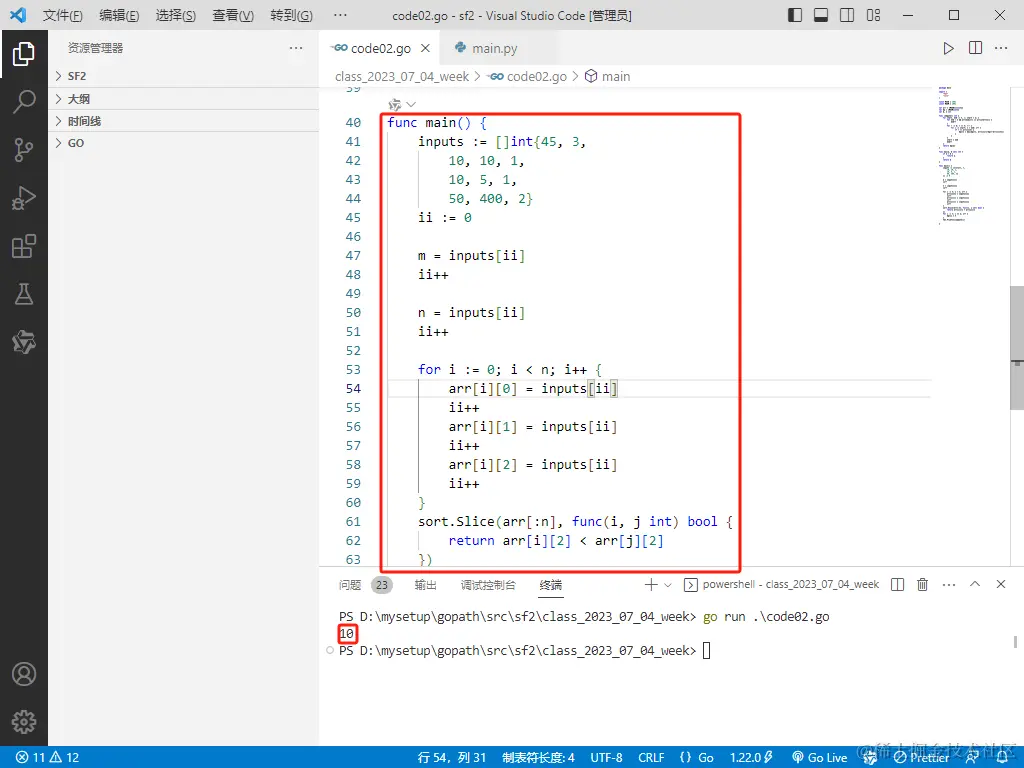The width and height of the screenshot is (1024, 768).
Task: Select the code02.go editor tab
Action: click(380, 48)
